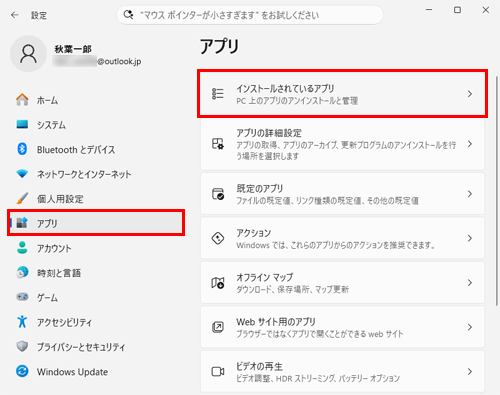Open アクセシビリティ settings
The image size is (500, 395).
(96, 322)
